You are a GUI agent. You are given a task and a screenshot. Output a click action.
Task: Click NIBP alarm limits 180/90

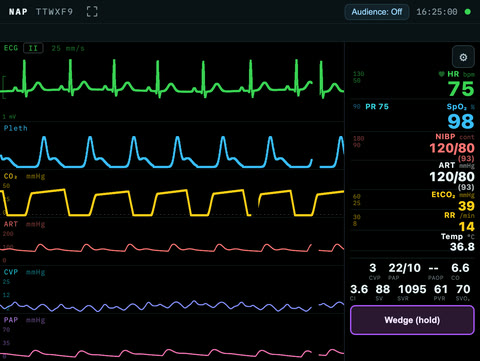pos(359,142)
